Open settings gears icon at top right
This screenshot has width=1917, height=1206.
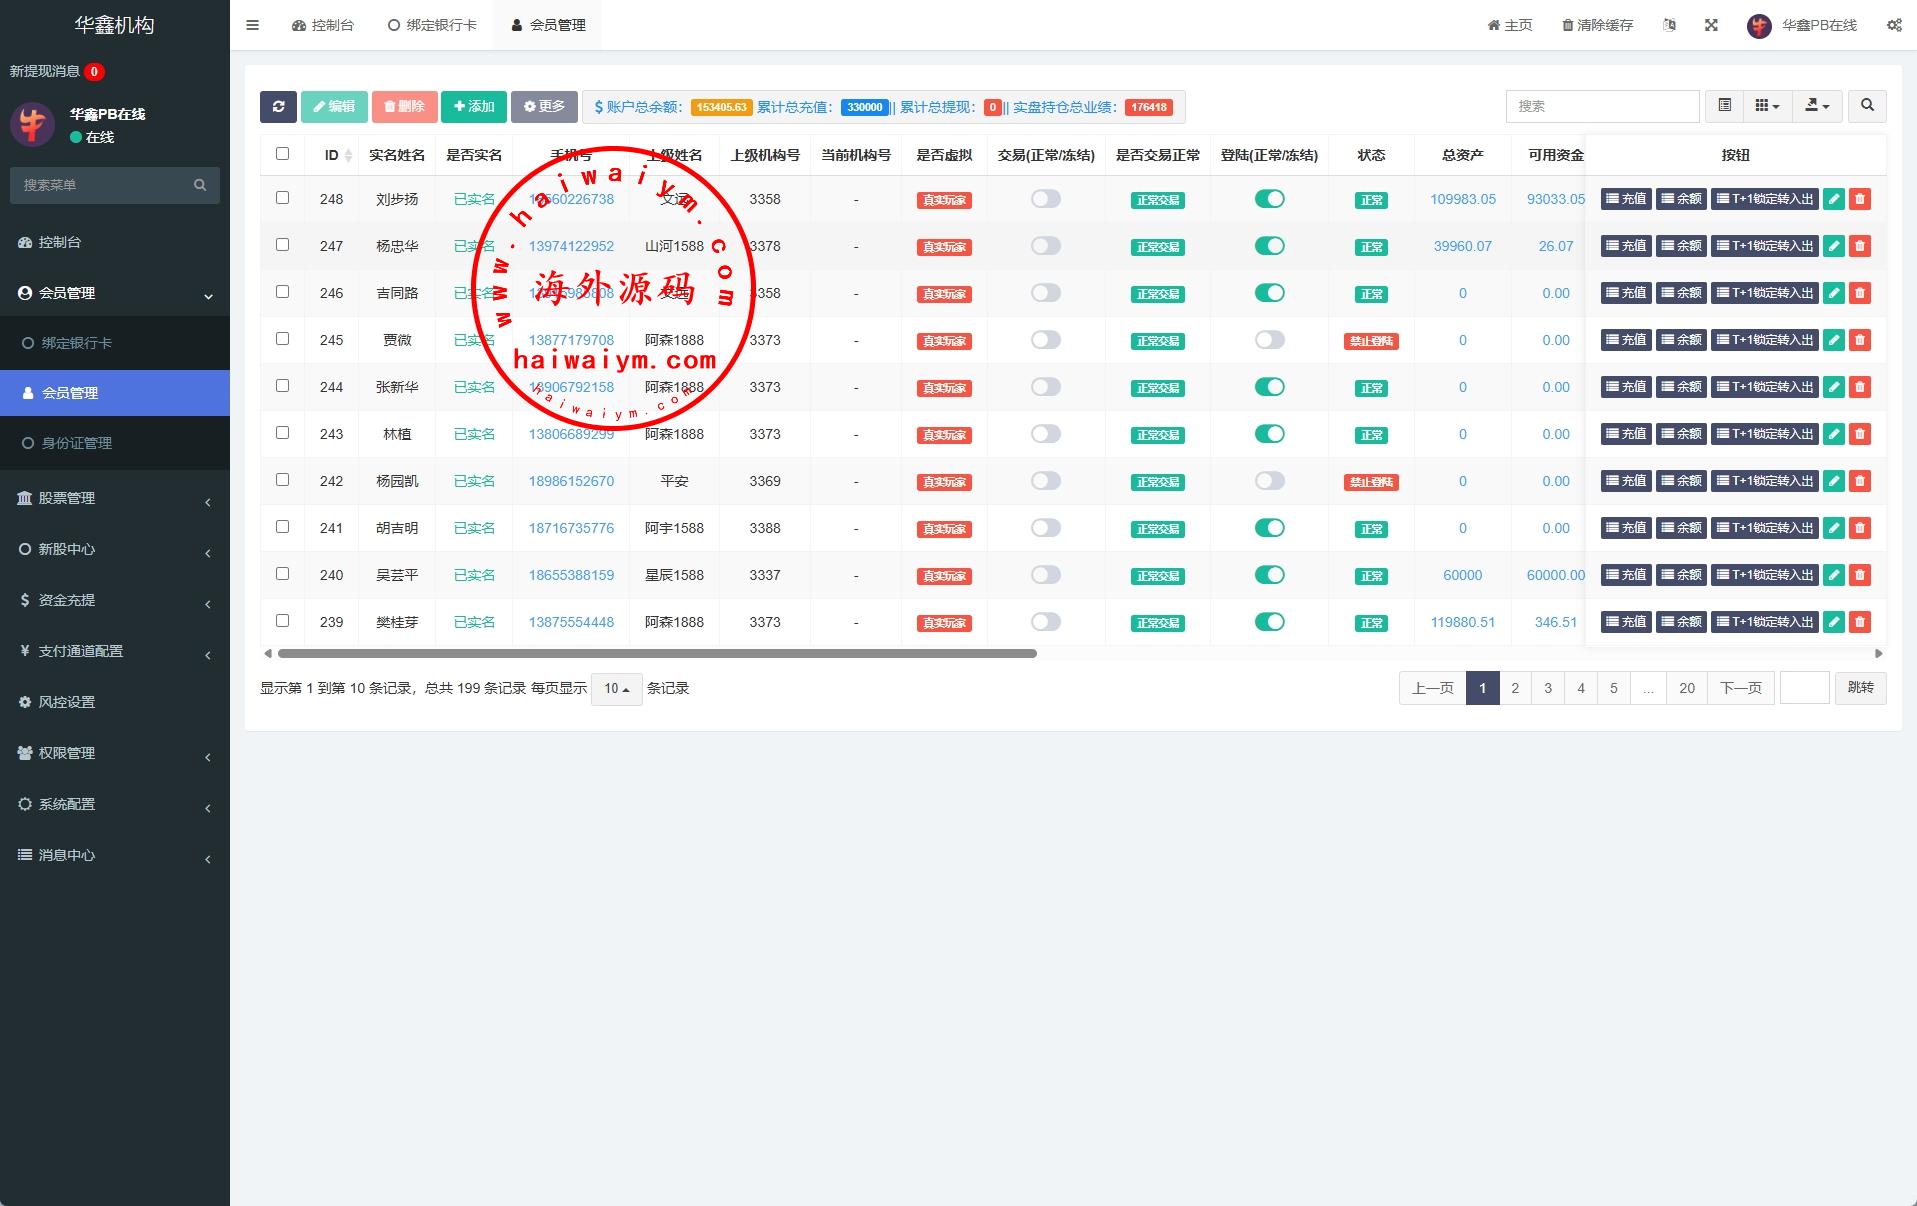pos(1894,25)
